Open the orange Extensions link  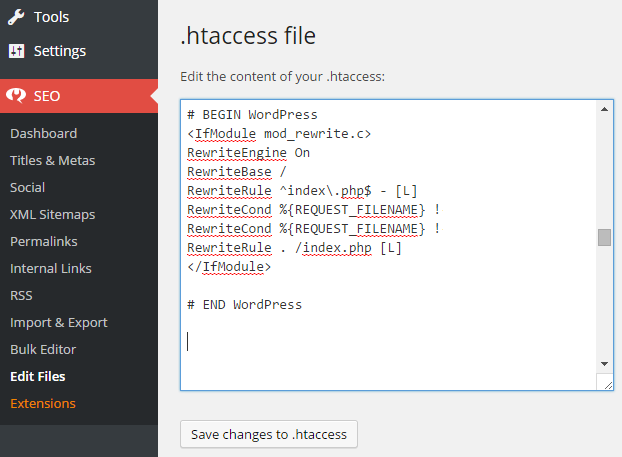43,403
